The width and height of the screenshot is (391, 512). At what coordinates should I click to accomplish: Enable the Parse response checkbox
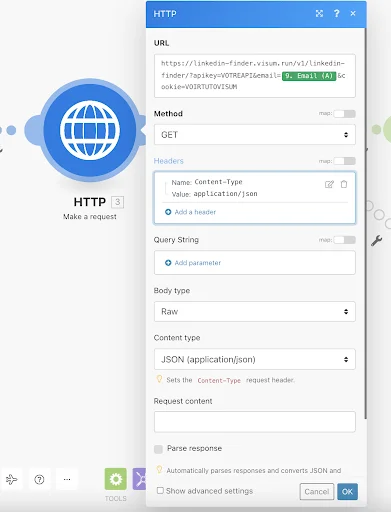click(158, 449)
